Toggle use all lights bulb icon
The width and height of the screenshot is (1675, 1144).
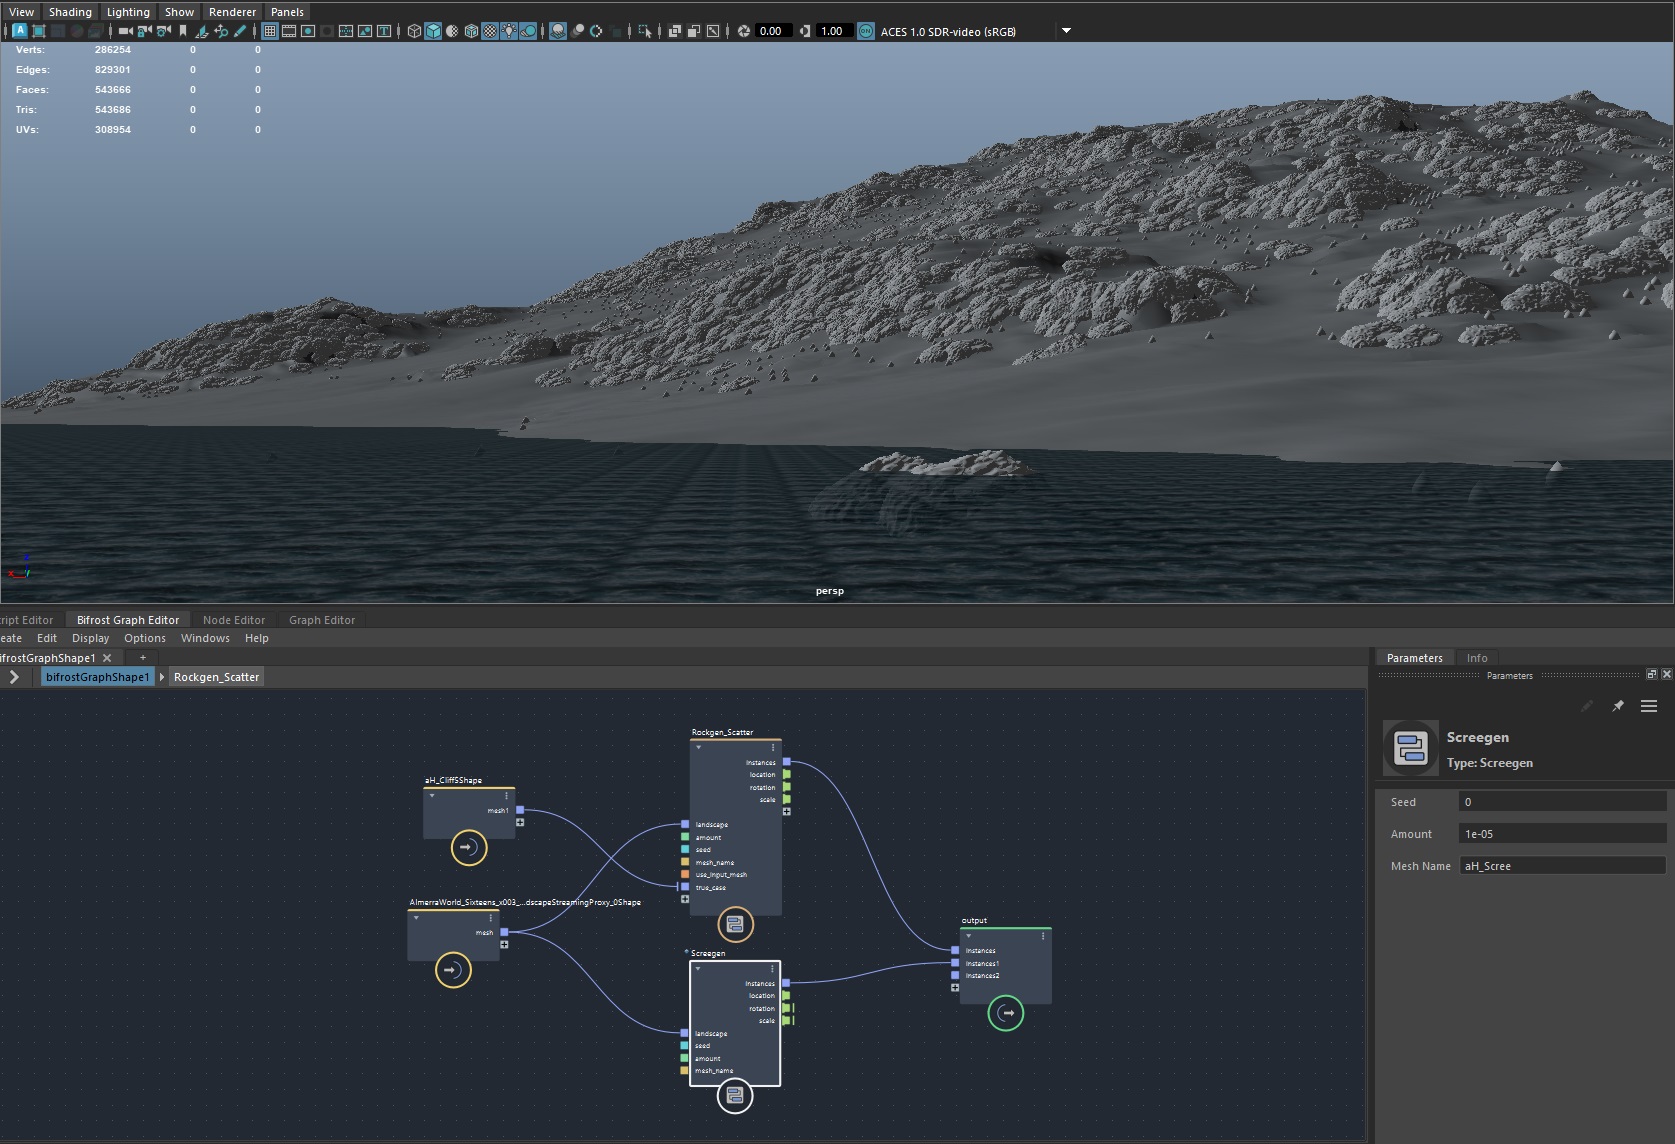(509, 31)
